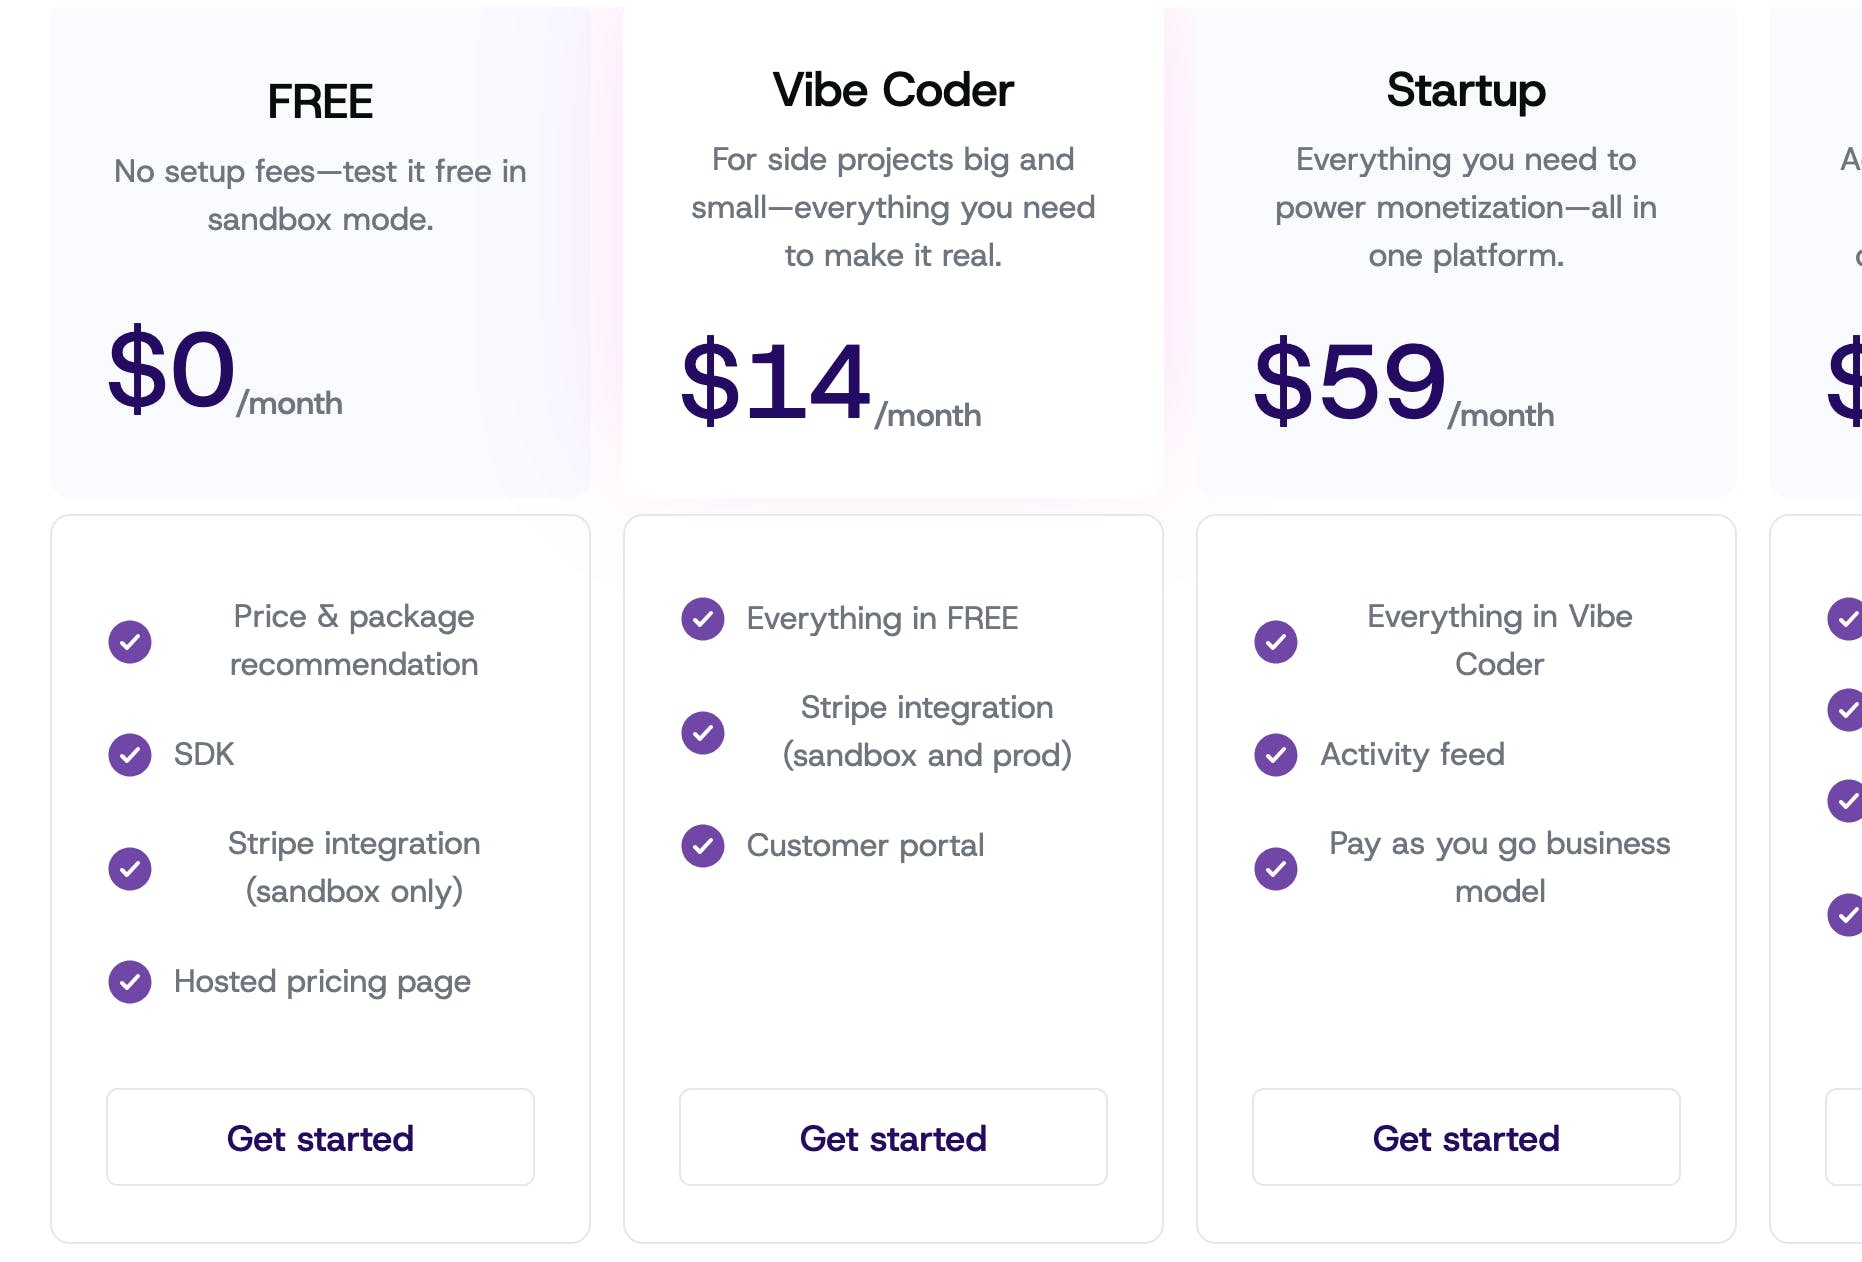The image size is (1862, 1262).
Task: Click the $14 per month price
Action: [x=830, y=383]
